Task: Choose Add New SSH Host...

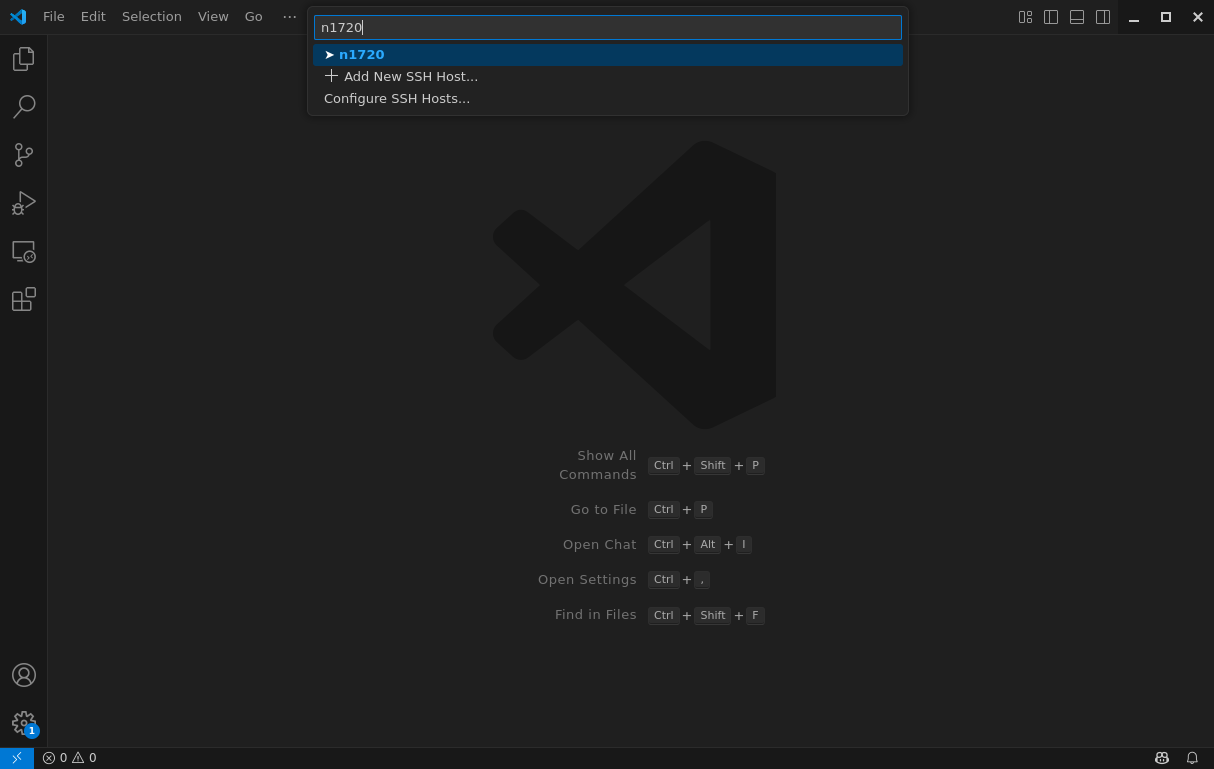Action: tap(608, 77)
